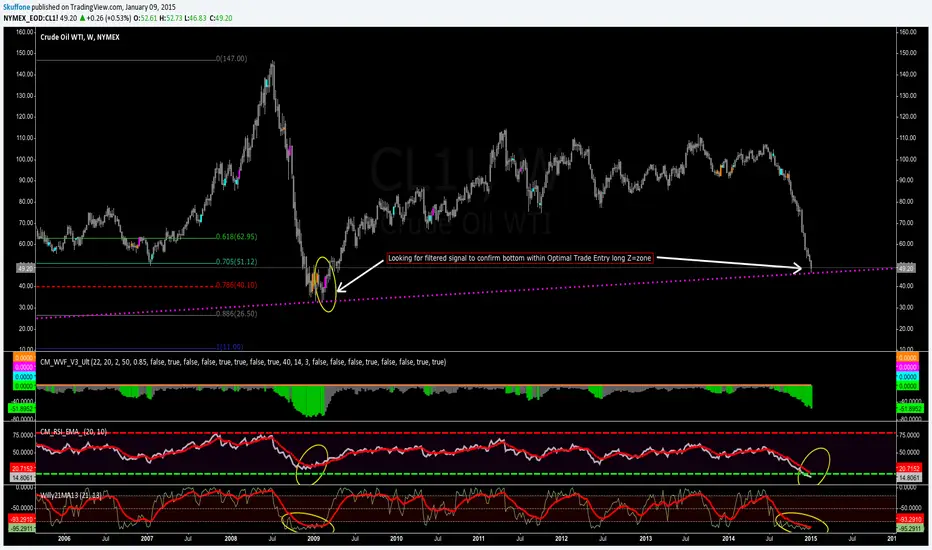
Task: Click the cyan 0.0000 label on the right scale
Action: click(x=907, y=376)
